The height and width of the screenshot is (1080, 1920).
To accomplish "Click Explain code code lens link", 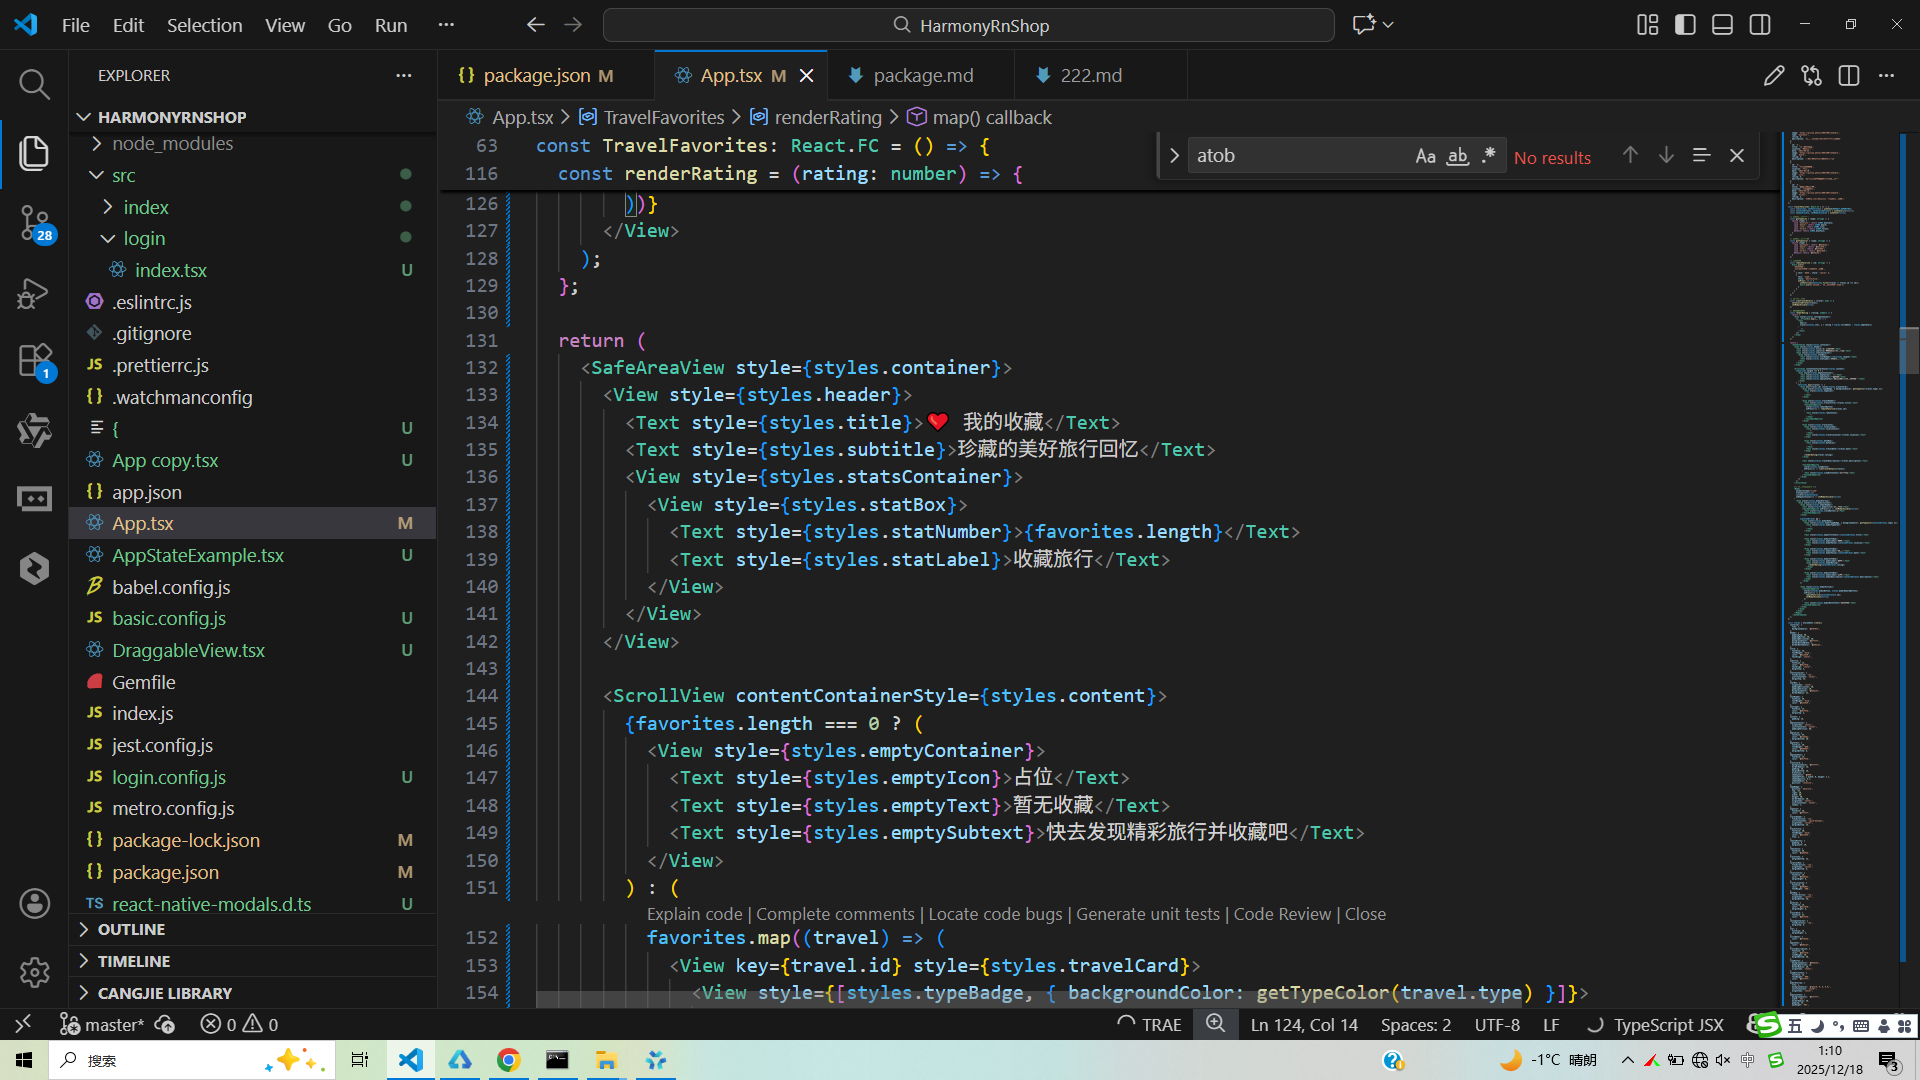I will point(694,914).
